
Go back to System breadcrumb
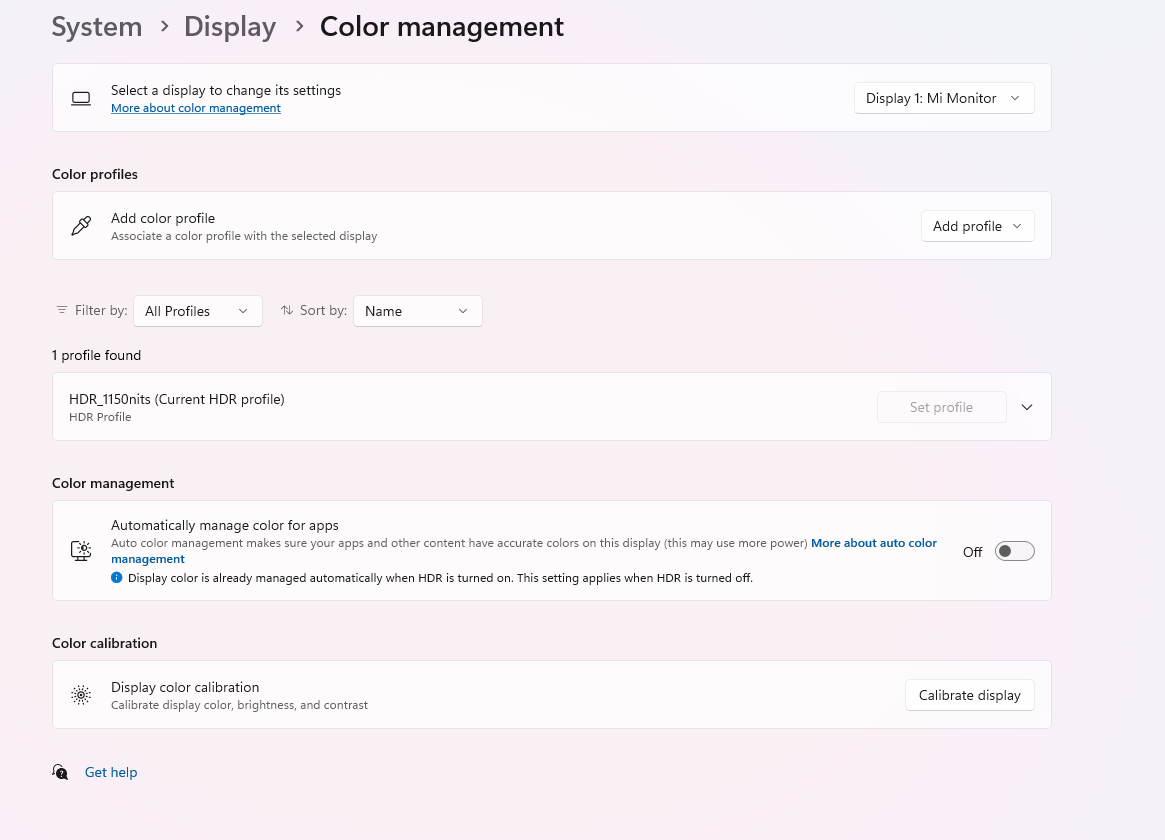[97, 27]
